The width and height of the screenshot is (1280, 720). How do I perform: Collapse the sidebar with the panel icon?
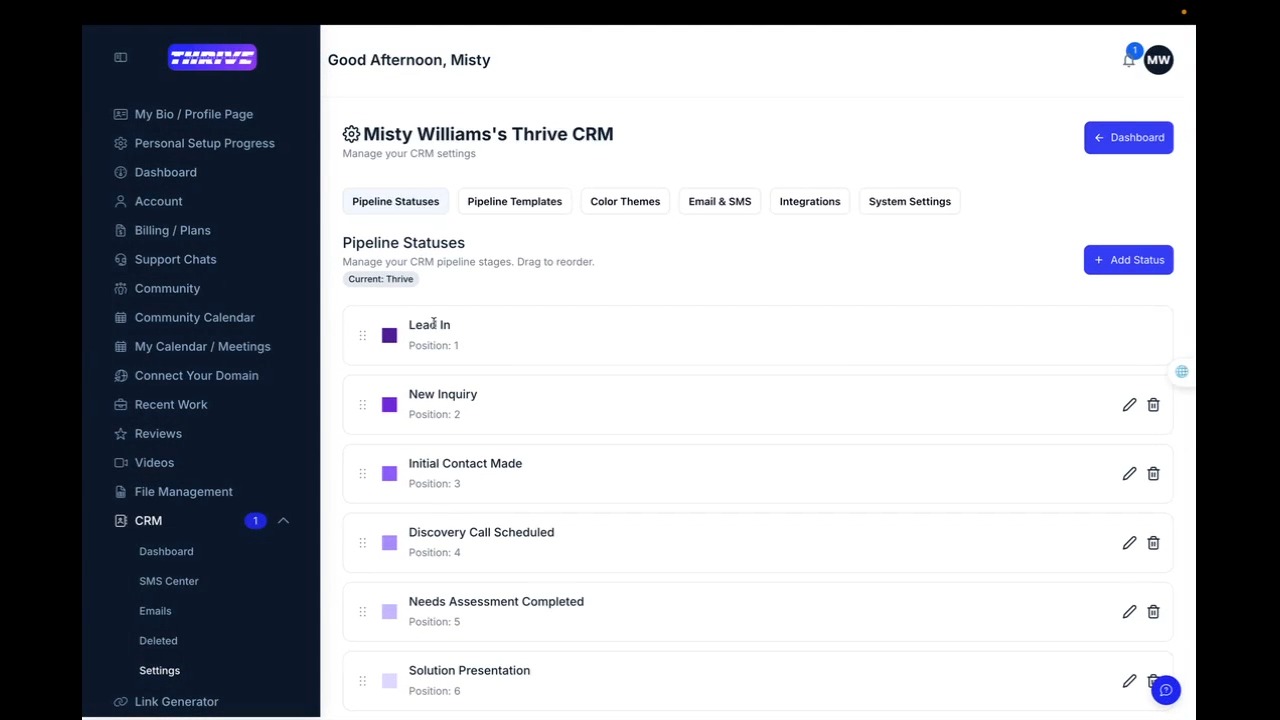pyautogui.click(x=121, y=58)
